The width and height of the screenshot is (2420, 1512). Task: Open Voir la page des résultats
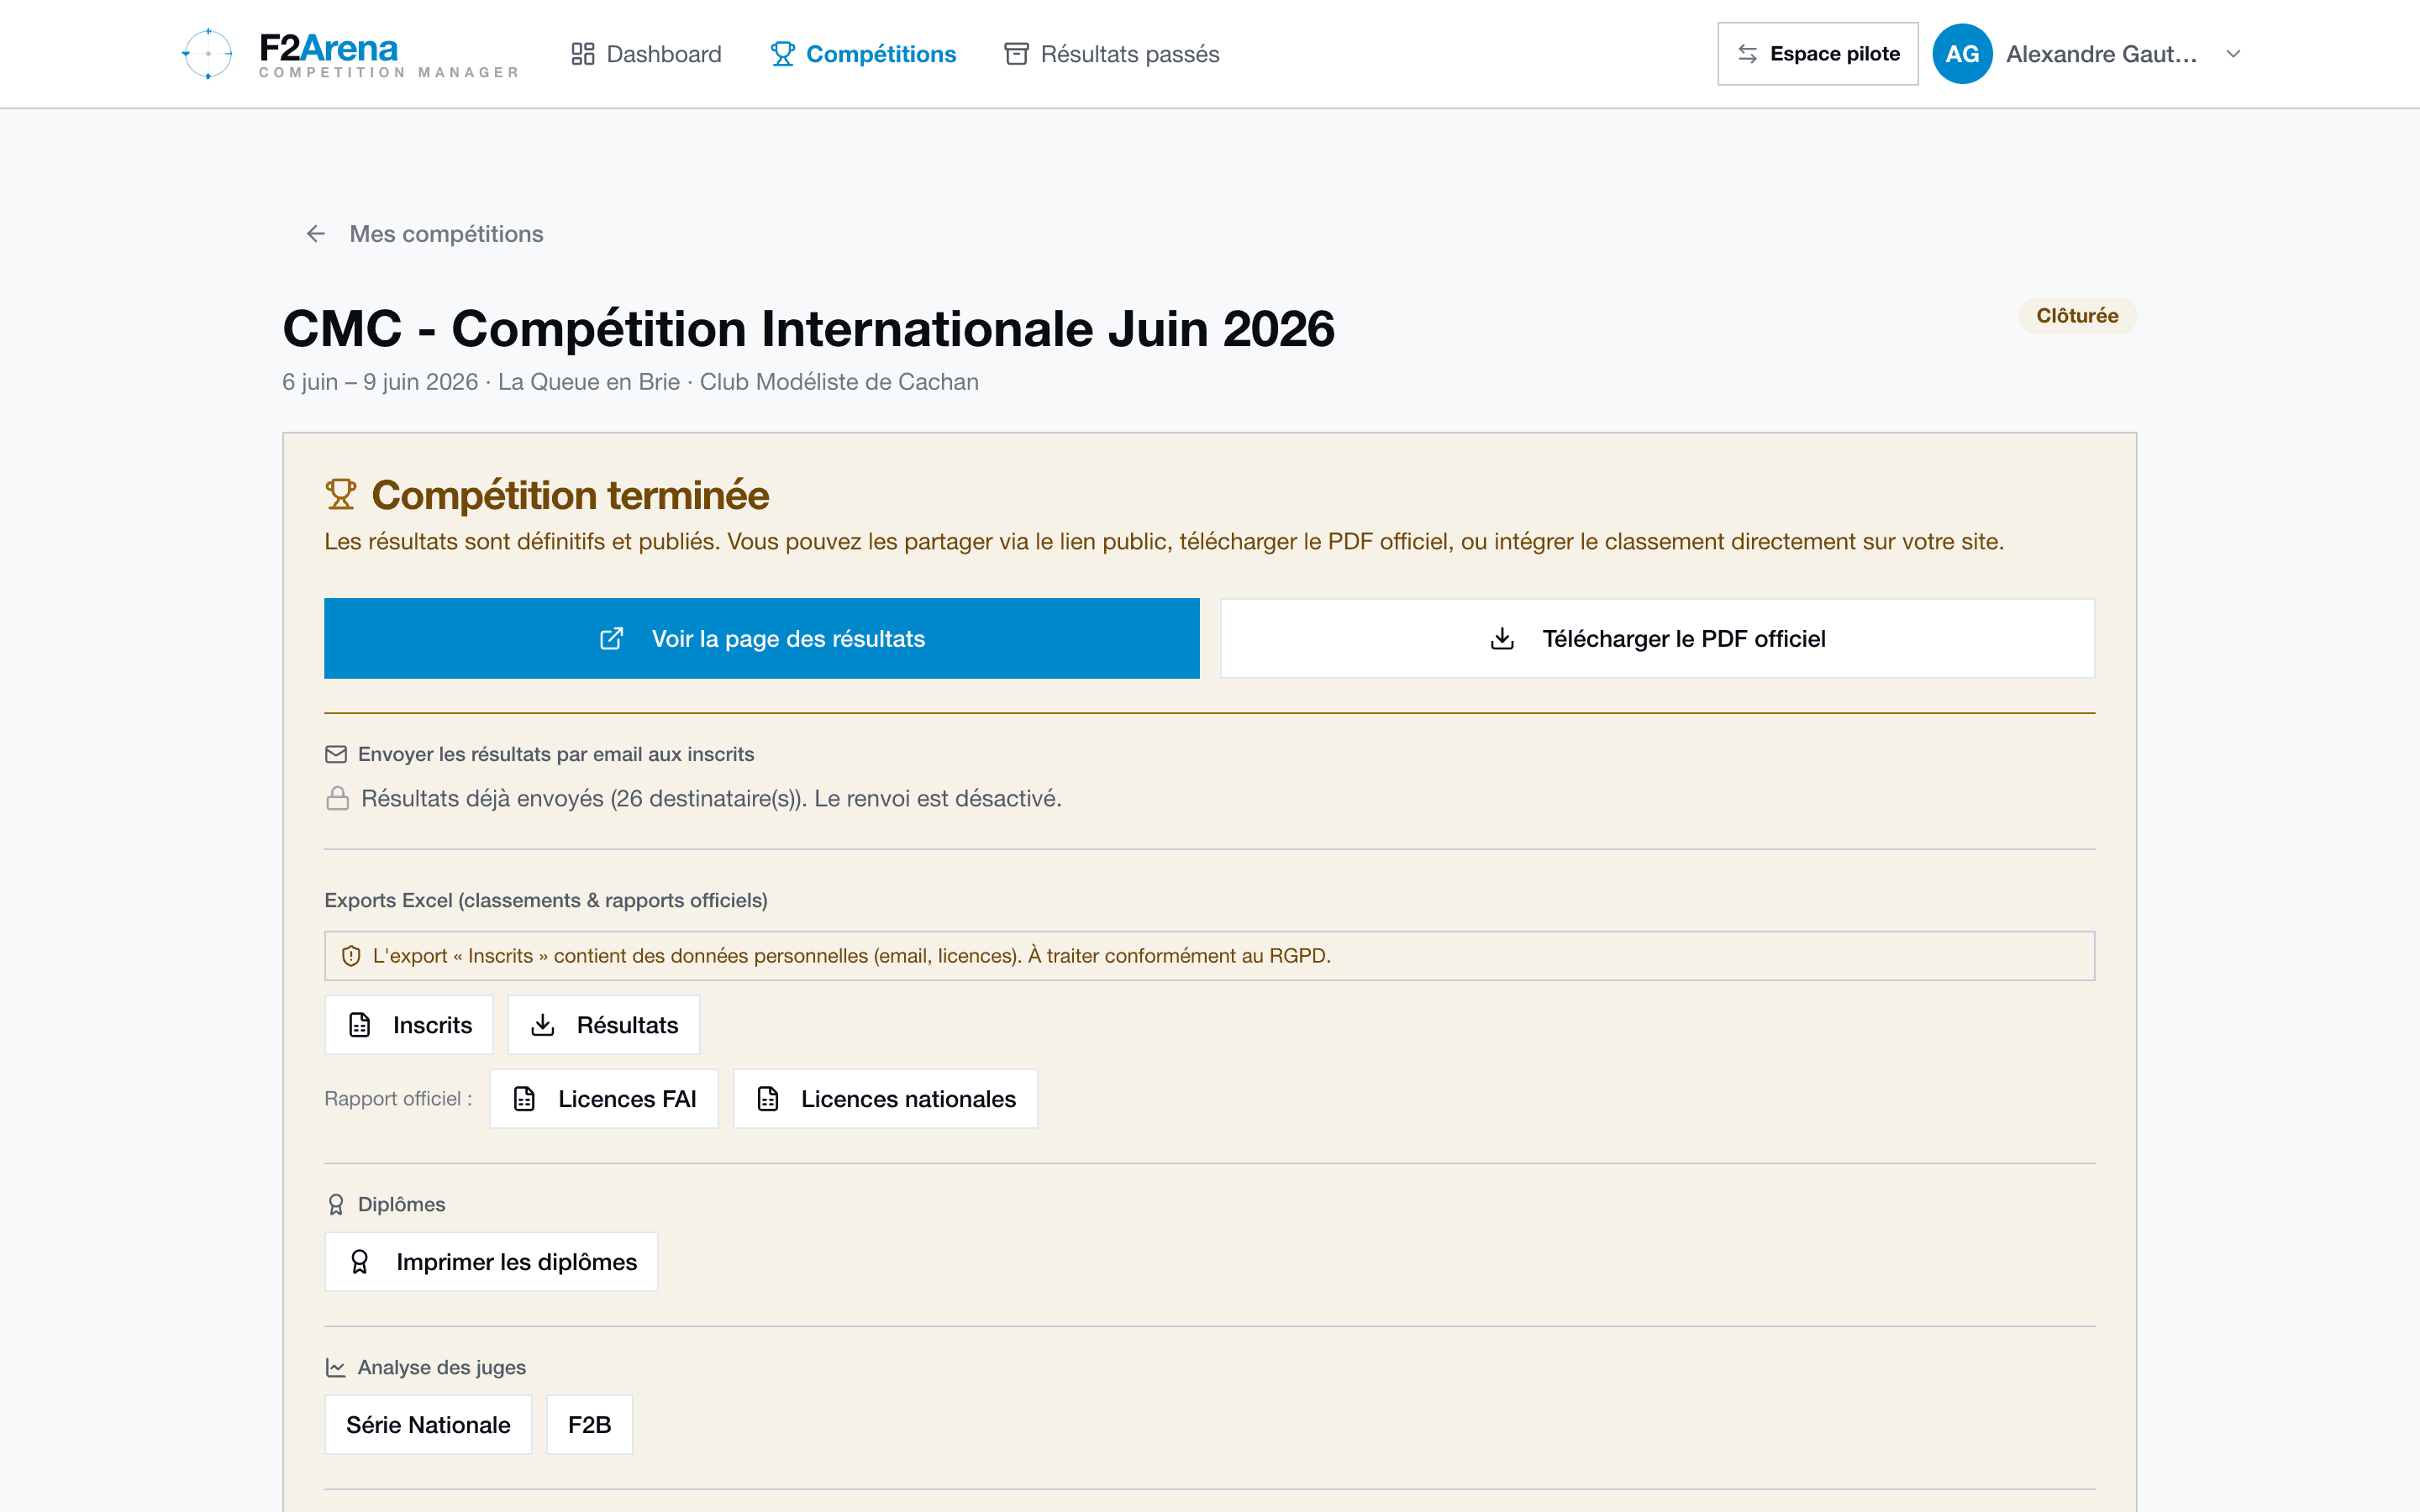762,638
